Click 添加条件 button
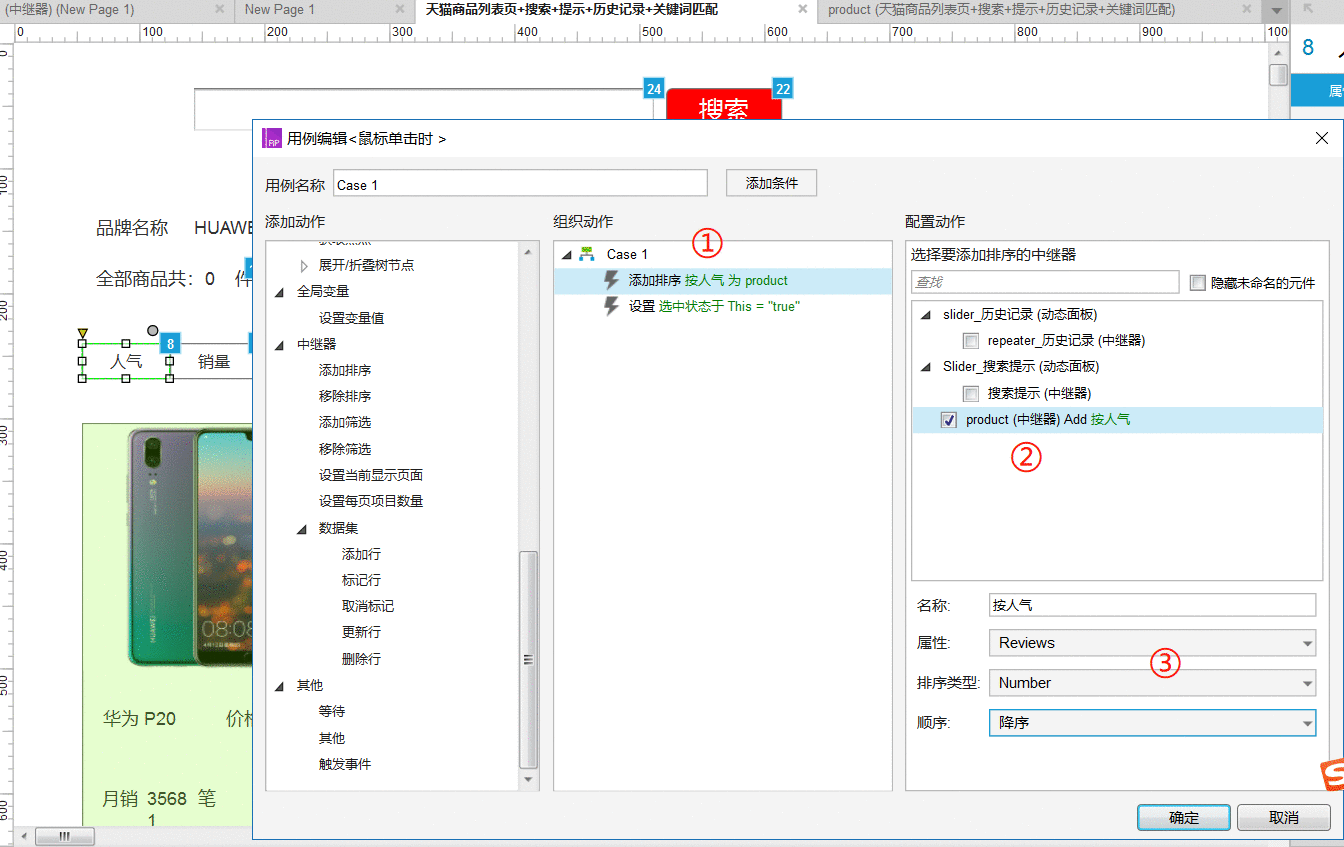Screen dimensions: 1344x847 [771, 183]
